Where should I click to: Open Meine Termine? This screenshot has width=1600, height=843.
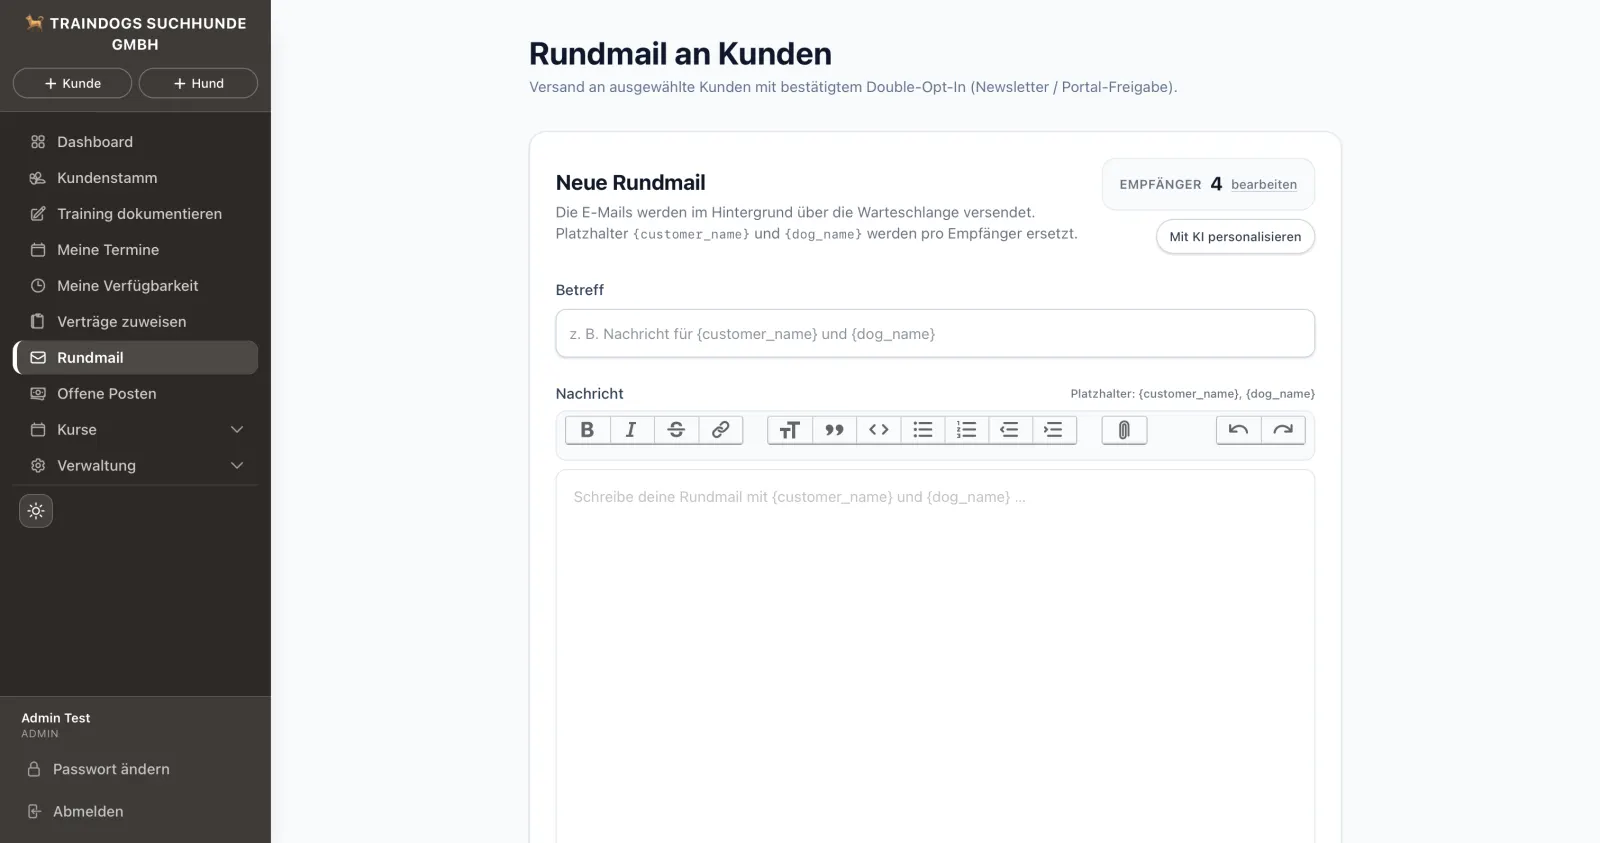135,250
